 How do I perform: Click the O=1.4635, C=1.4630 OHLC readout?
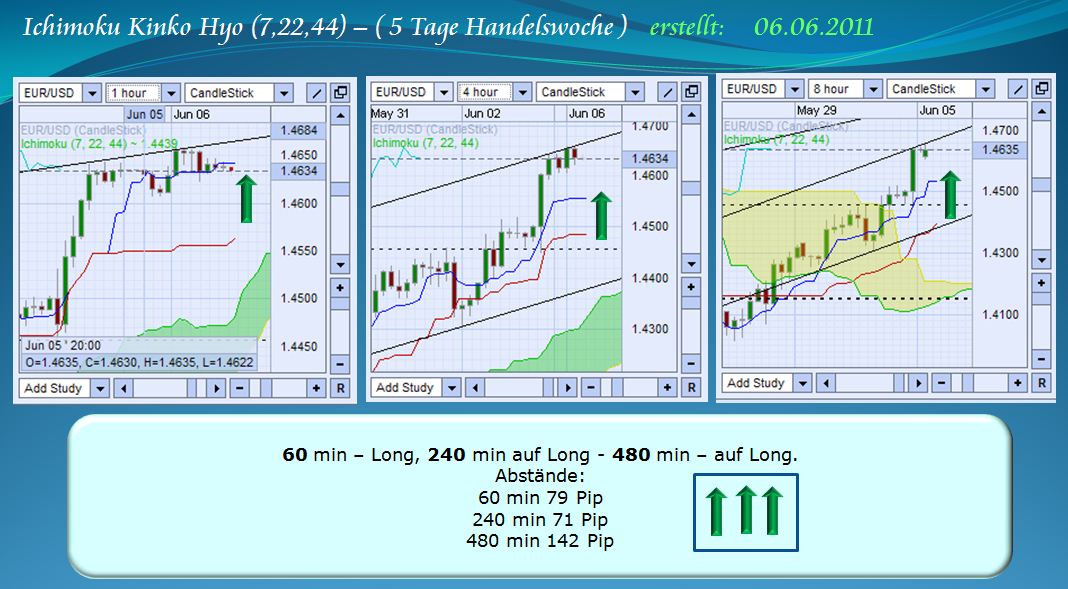[139, 363]
